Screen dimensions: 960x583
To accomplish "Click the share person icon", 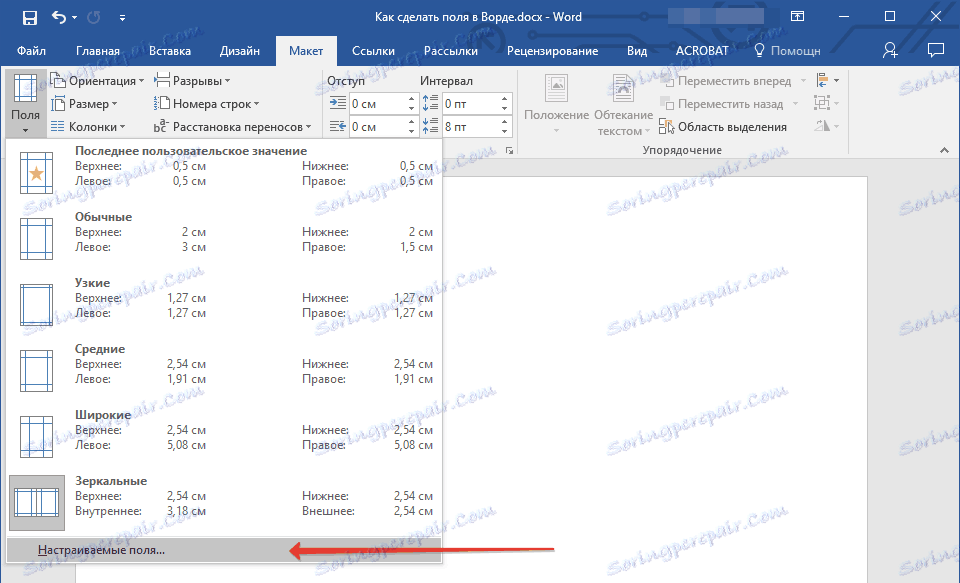I will 890,50.
